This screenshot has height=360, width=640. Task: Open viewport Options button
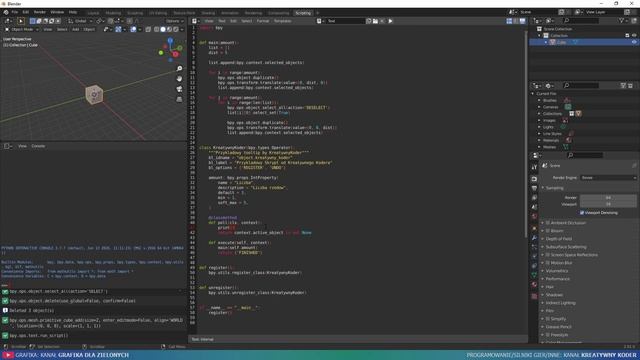[174, 21]
